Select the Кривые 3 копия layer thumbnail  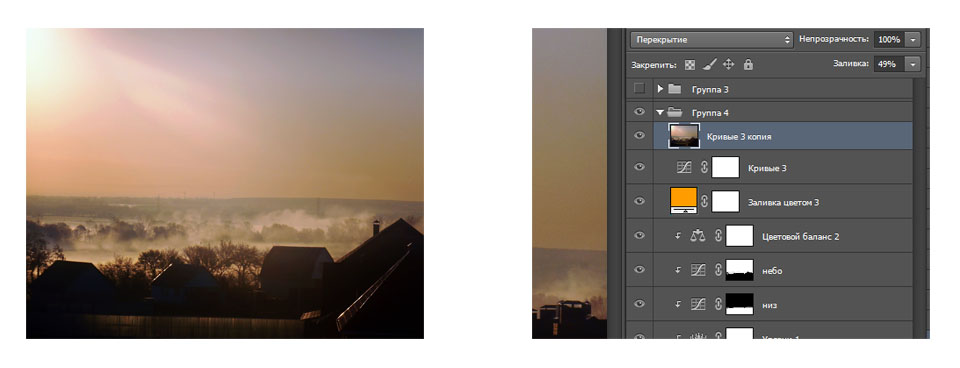684,136
